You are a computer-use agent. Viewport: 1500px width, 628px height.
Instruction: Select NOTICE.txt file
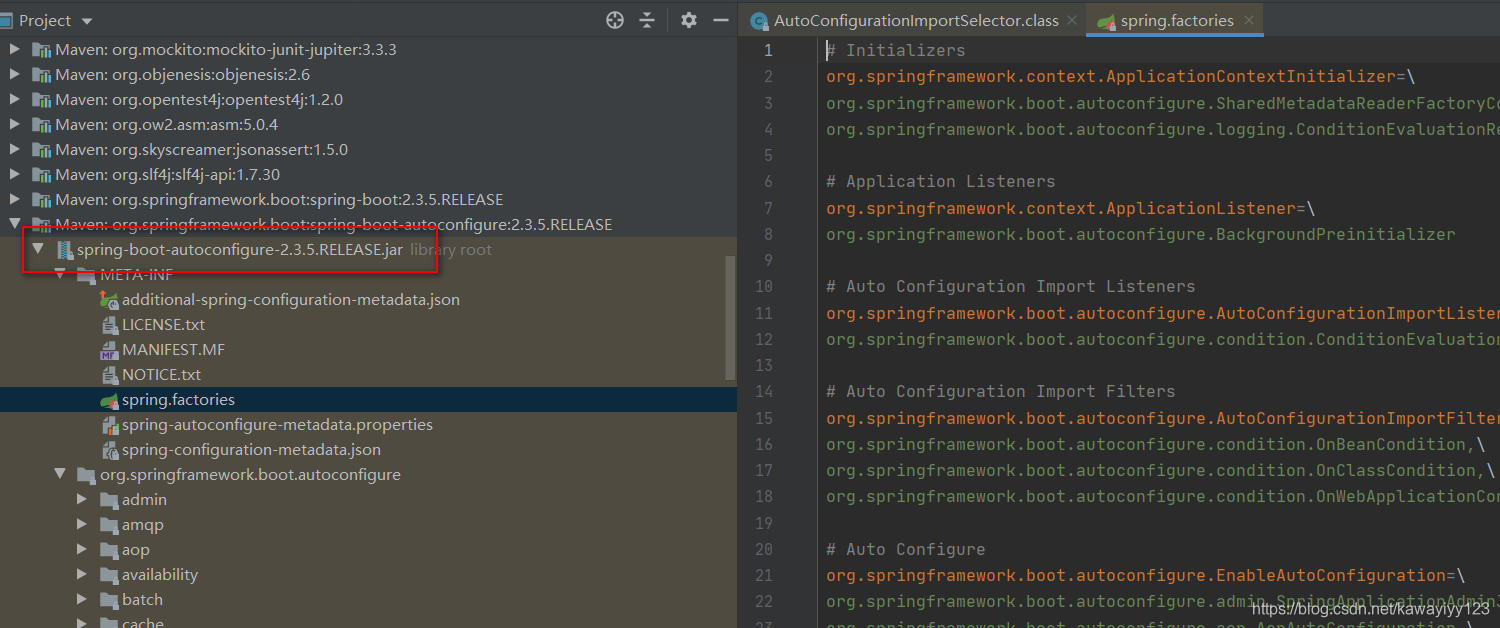click(x=161, y=374)
